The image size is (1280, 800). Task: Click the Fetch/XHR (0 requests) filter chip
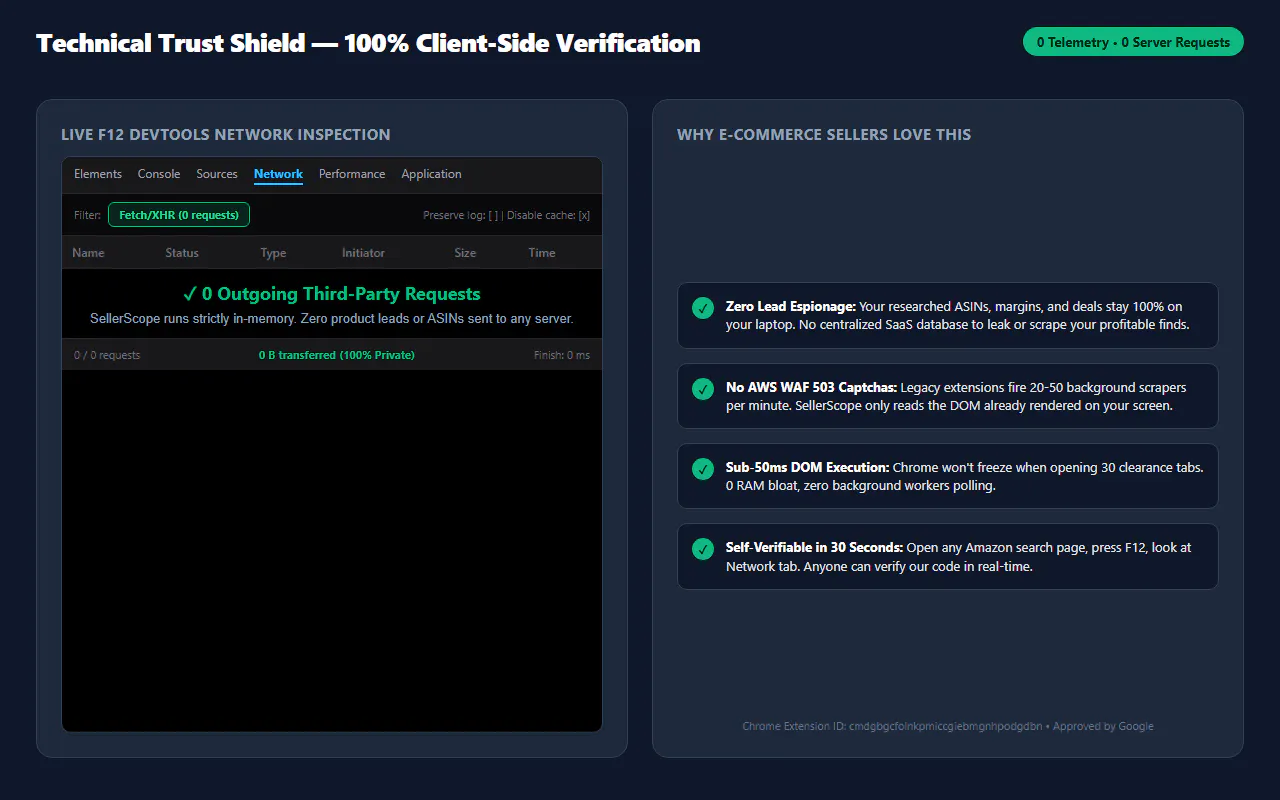179,215
